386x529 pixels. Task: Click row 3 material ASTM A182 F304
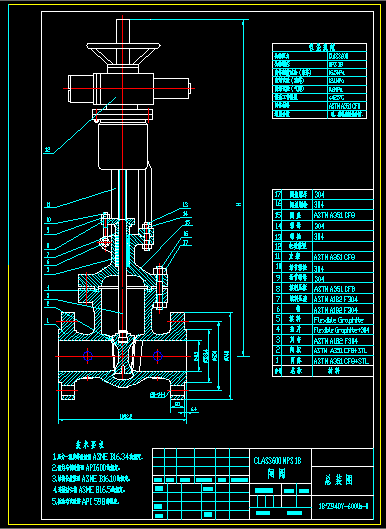point(336,340)
